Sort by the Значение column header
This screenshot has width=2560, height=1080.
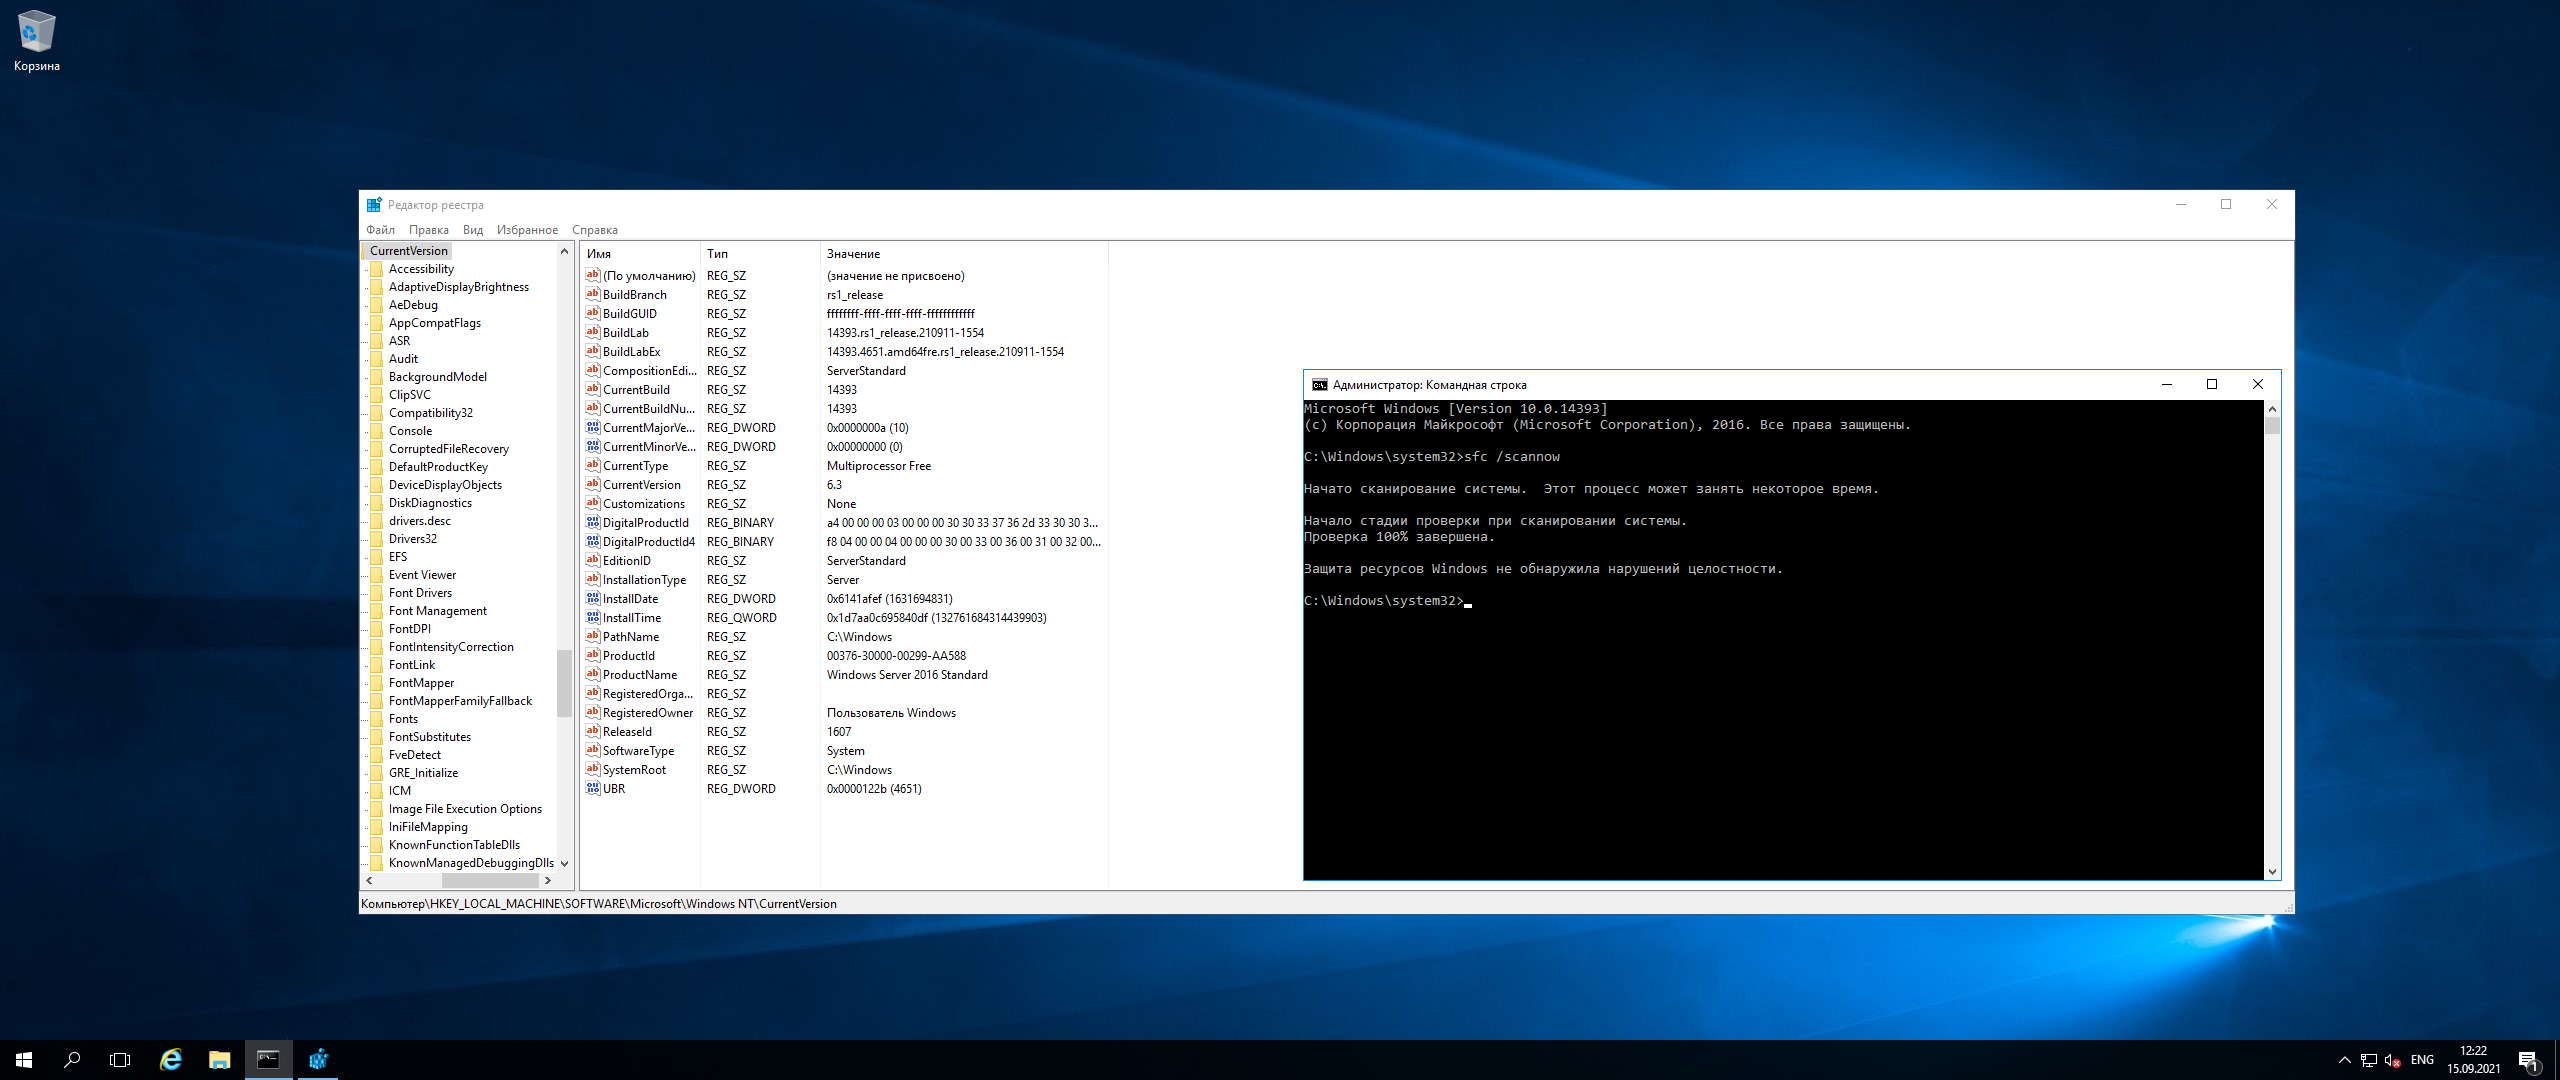[x=964, y=254]
